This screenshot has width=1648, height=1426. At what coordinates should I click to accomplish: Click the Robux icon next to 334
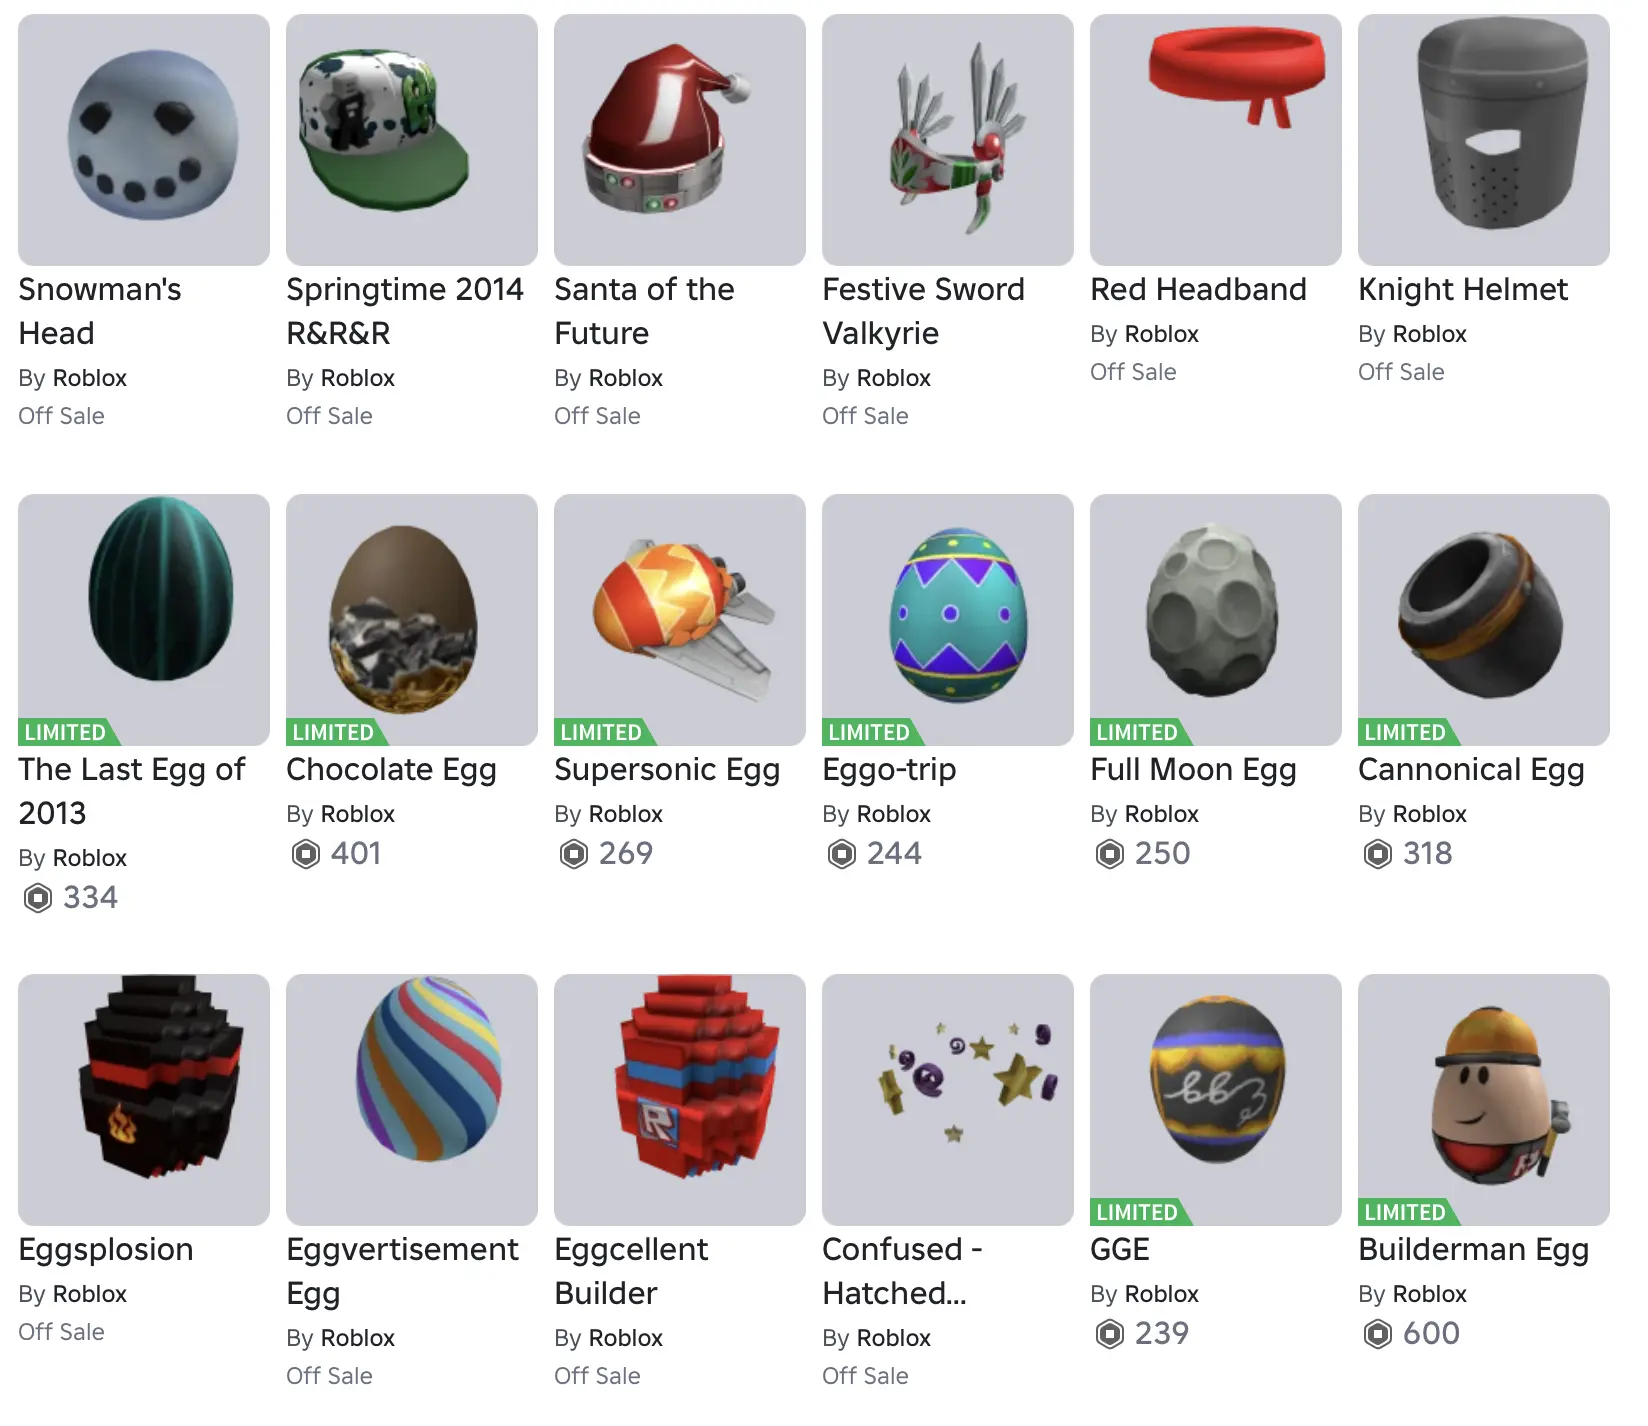pyautogui.click(x=38, y=898)
